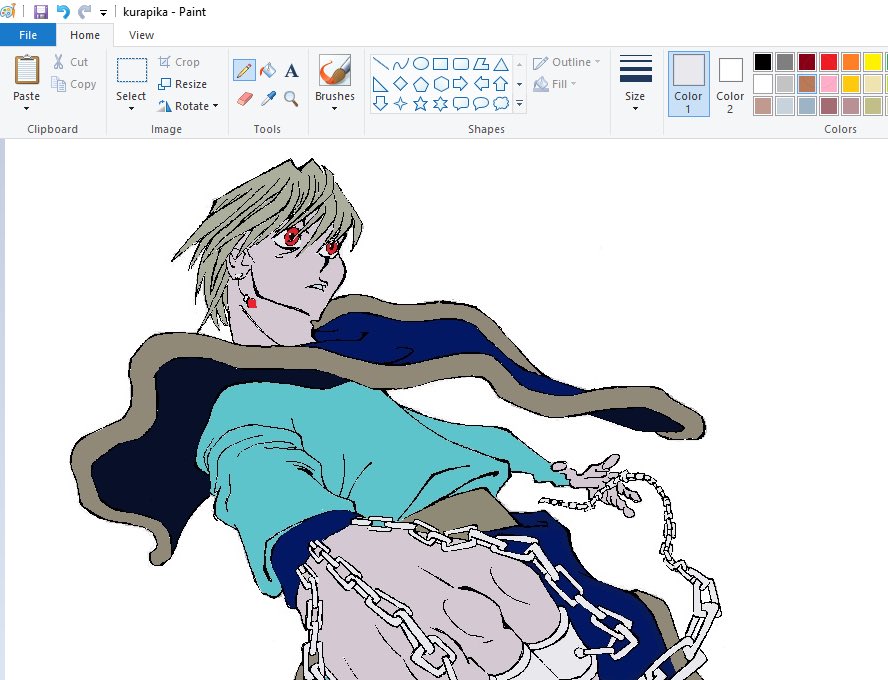The height and width of the screenshot is (680, 888).
Task: Open Customize Quick Access Toolbar dropdown
Action: coord(103,12)
